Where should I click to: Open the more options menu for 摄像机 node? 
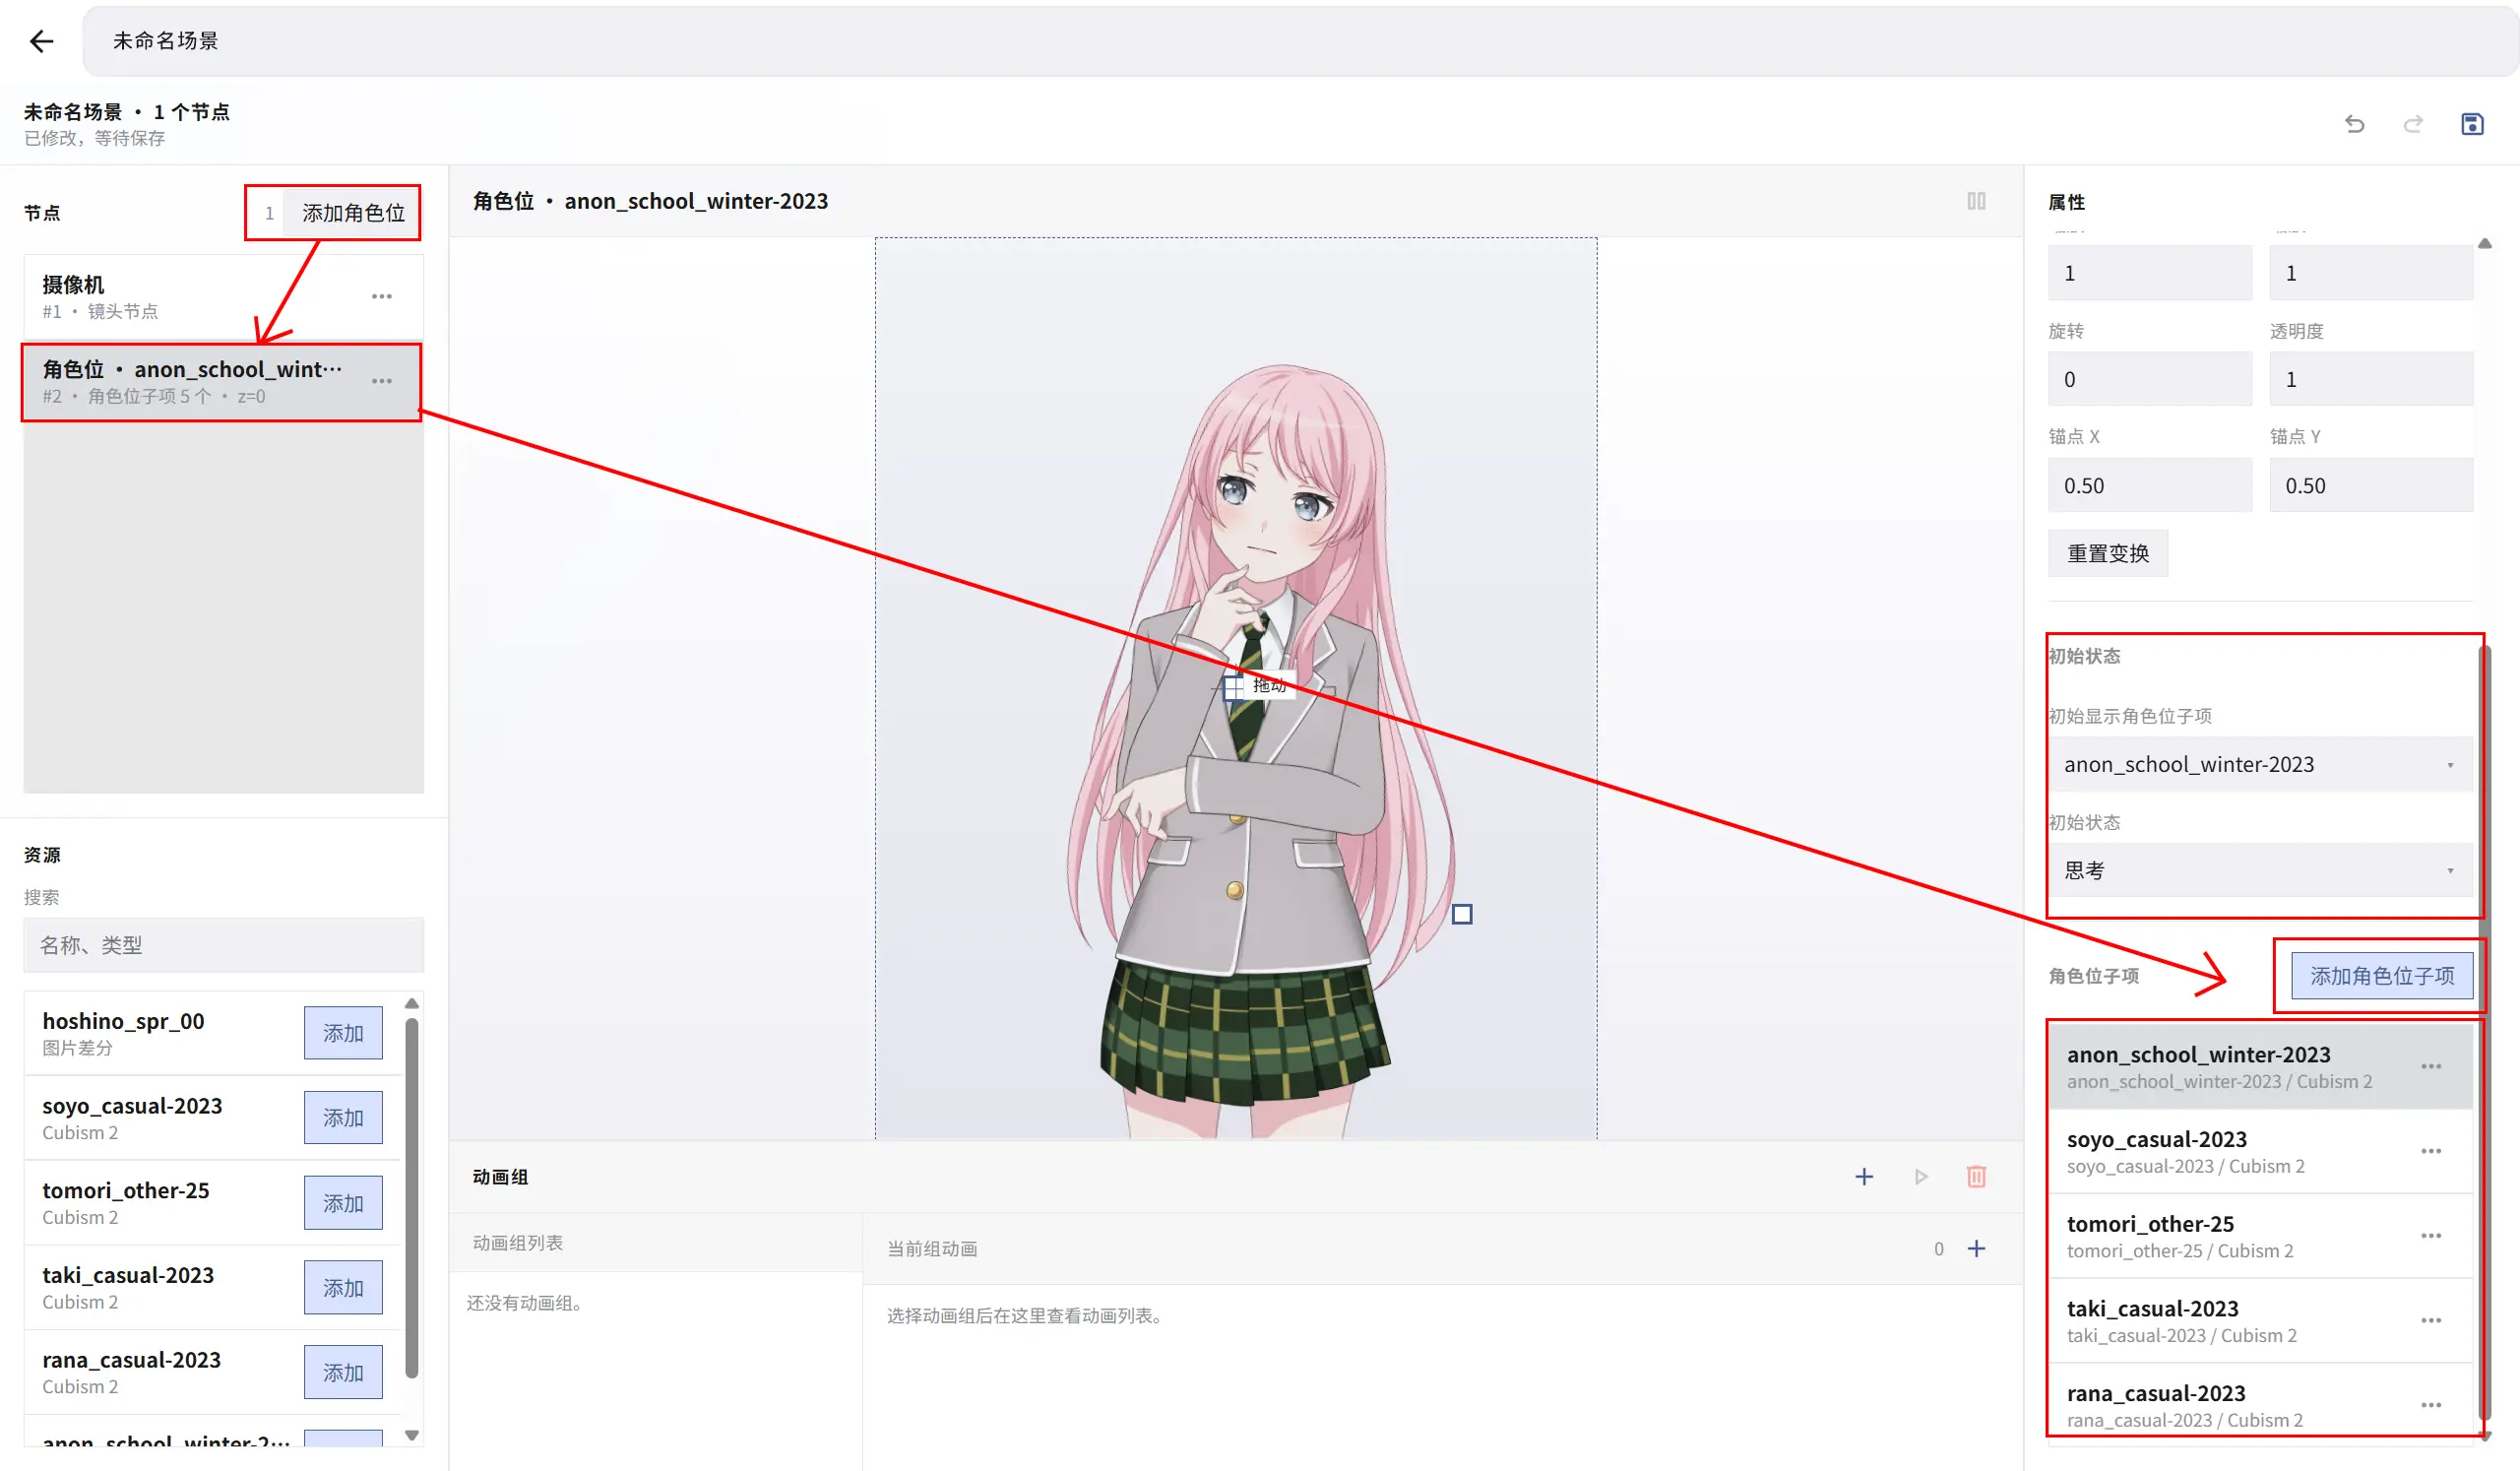pos(382,297)
